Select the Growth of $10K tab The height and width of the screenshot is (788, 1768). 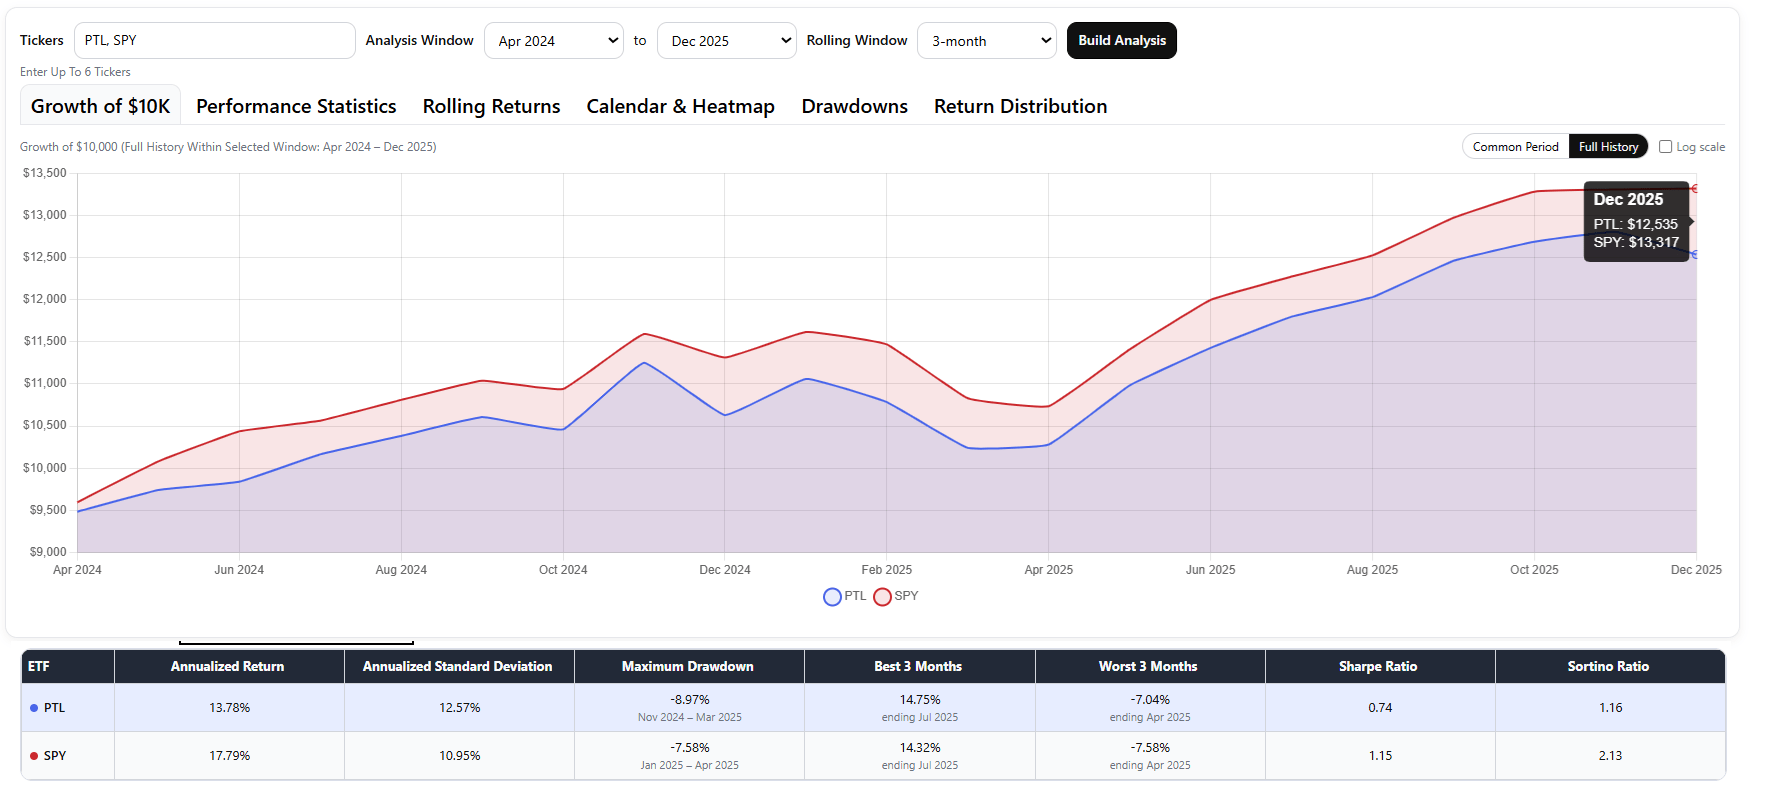pos(100,106)
